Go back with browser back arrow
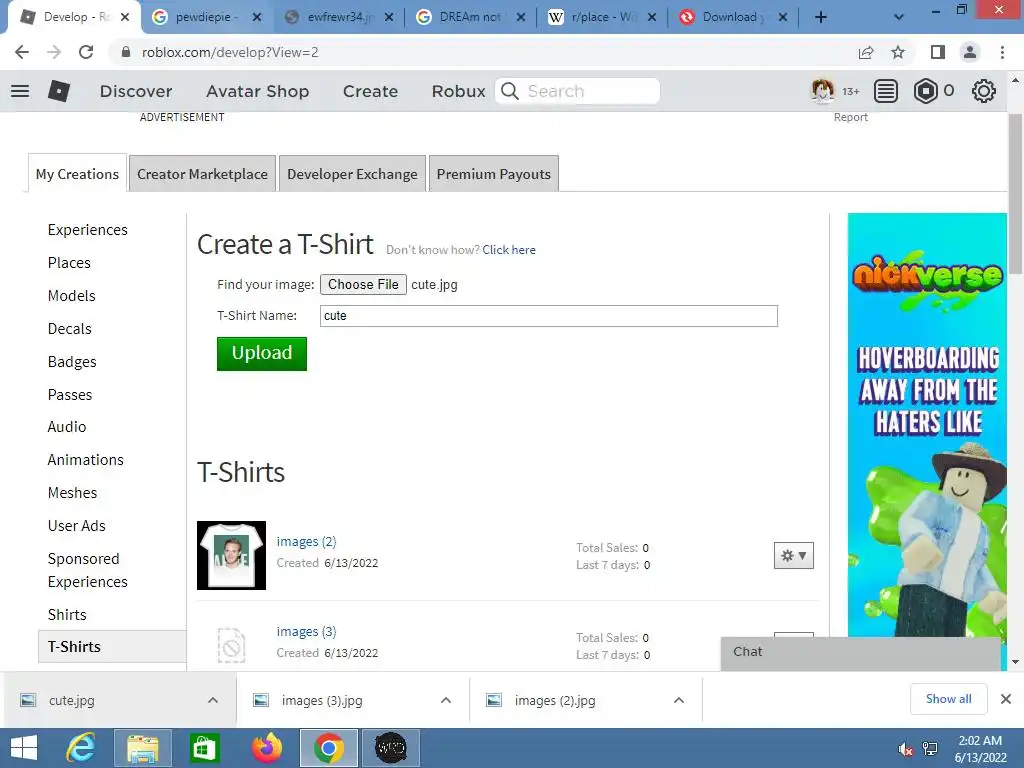Image resolution: width=1024 pixels, height=768 pixels. pos(22,52)
